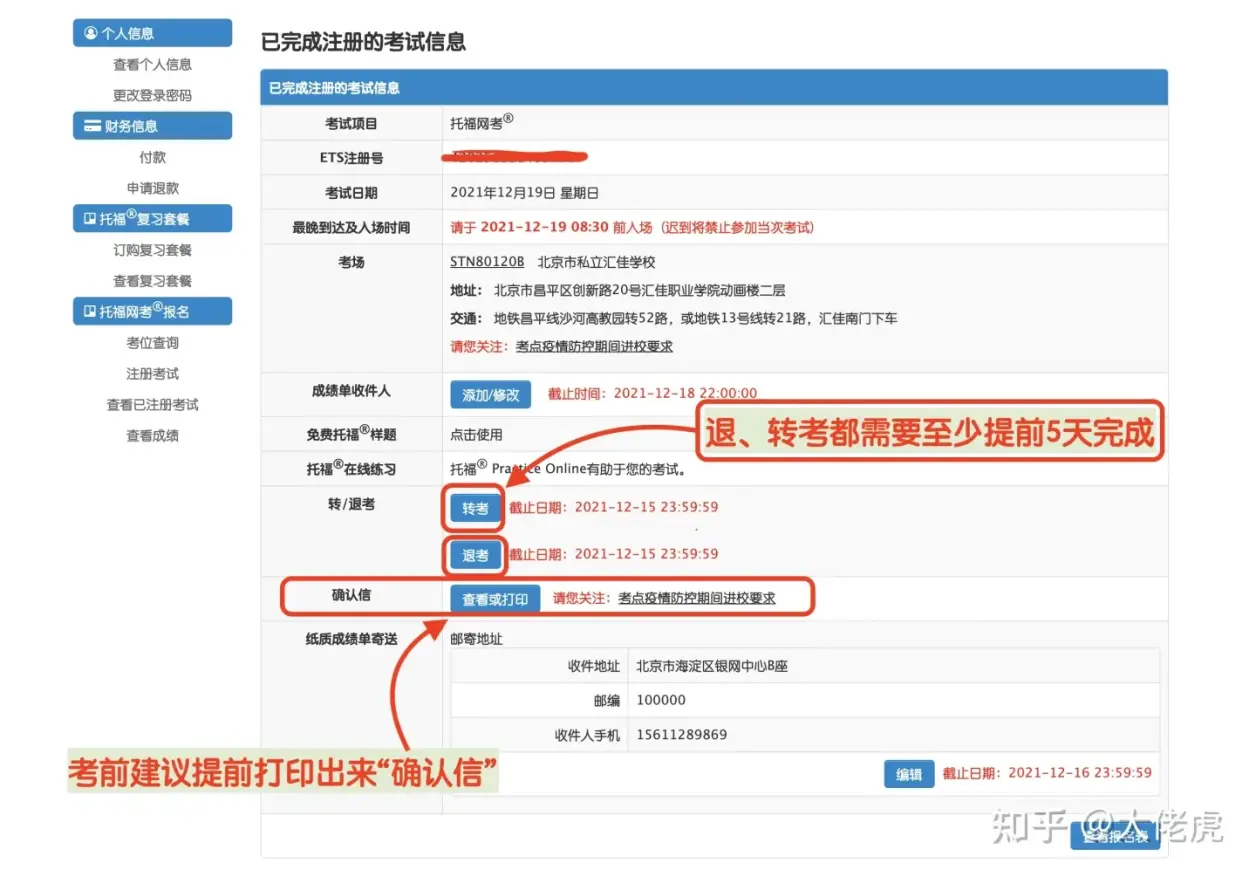
Task: Click the 编辑 mailing address button
Action: [908, 774]
